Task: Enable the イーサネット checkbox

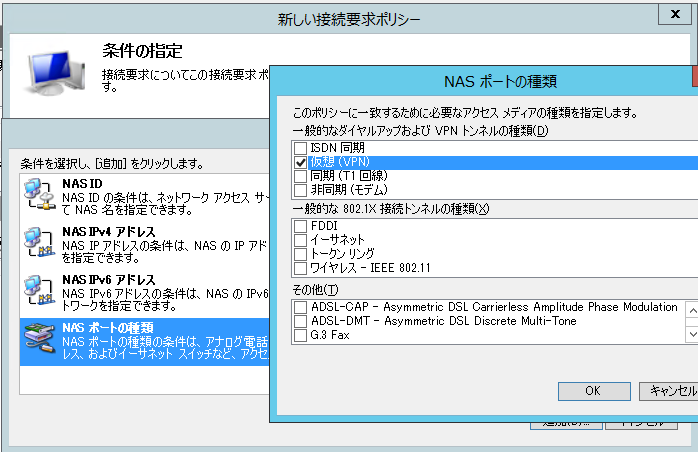Action: point(300,240)
